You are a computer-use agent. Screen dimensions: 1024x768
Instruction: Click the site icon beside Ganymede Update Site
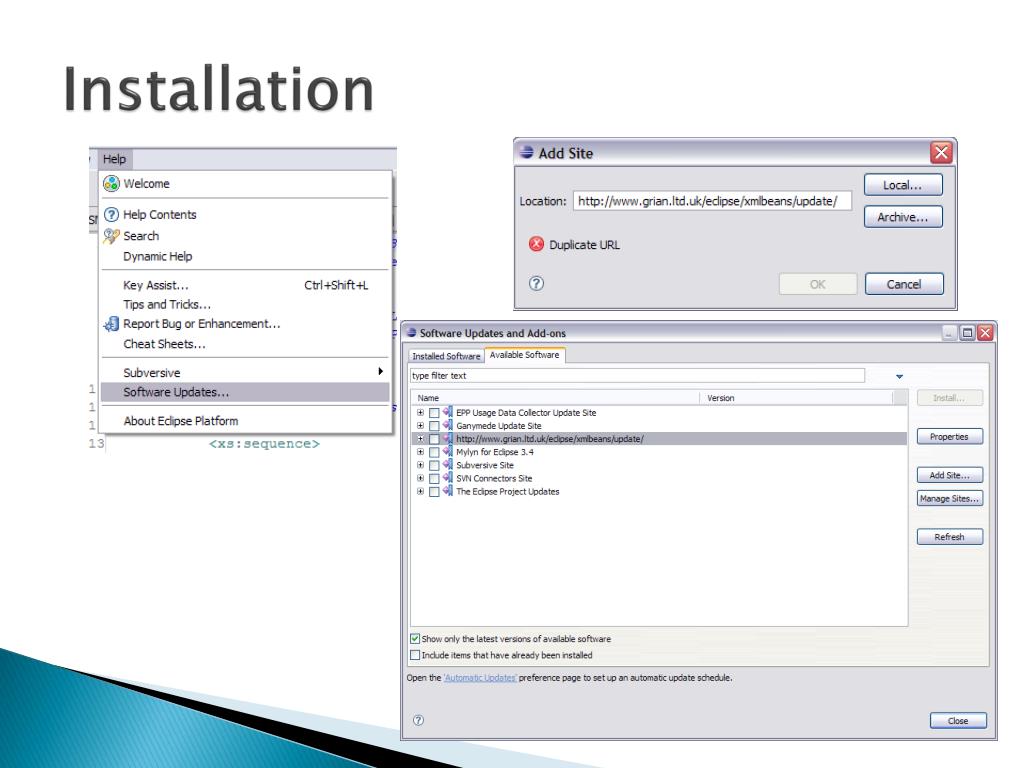click(447, 425)
